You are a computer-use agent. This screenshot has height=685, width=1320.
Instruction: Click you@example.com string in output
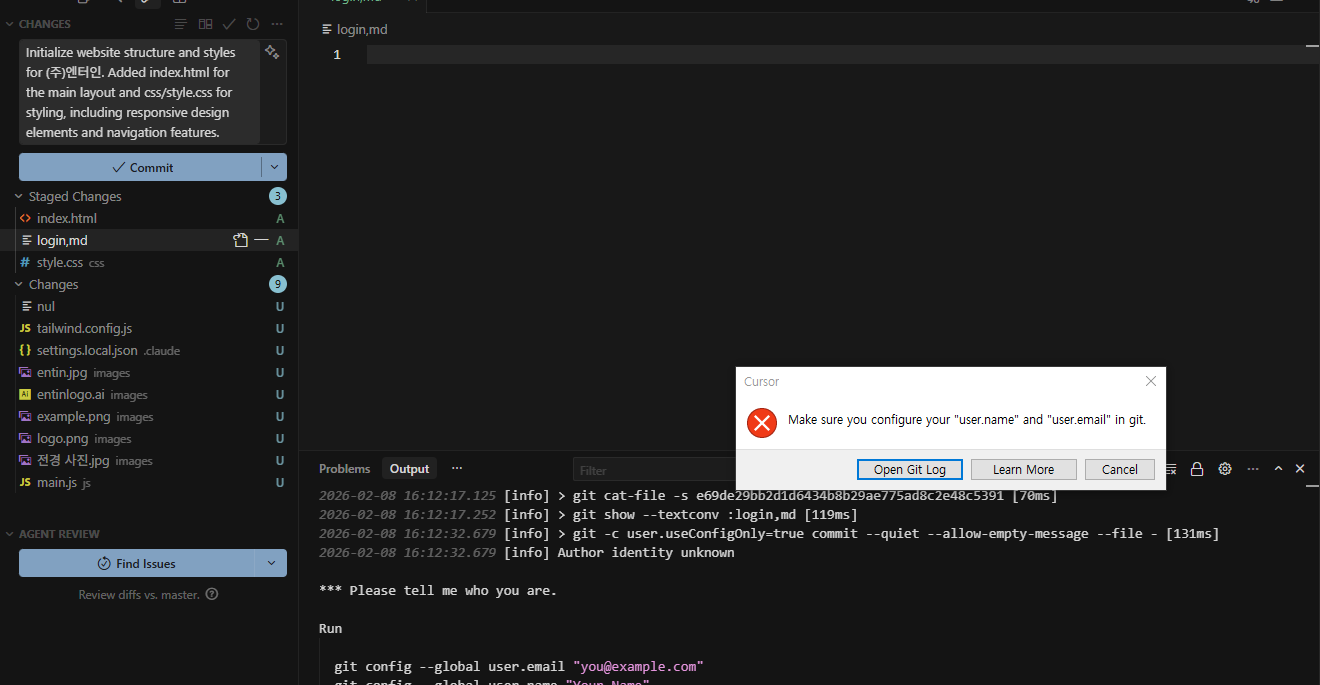tap(638, 665)
